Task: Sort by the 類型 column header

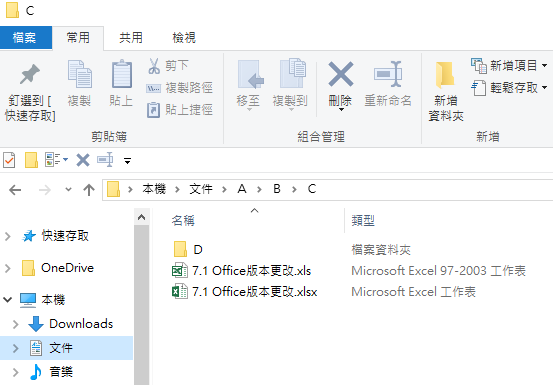Action: (x=363, y=221)
